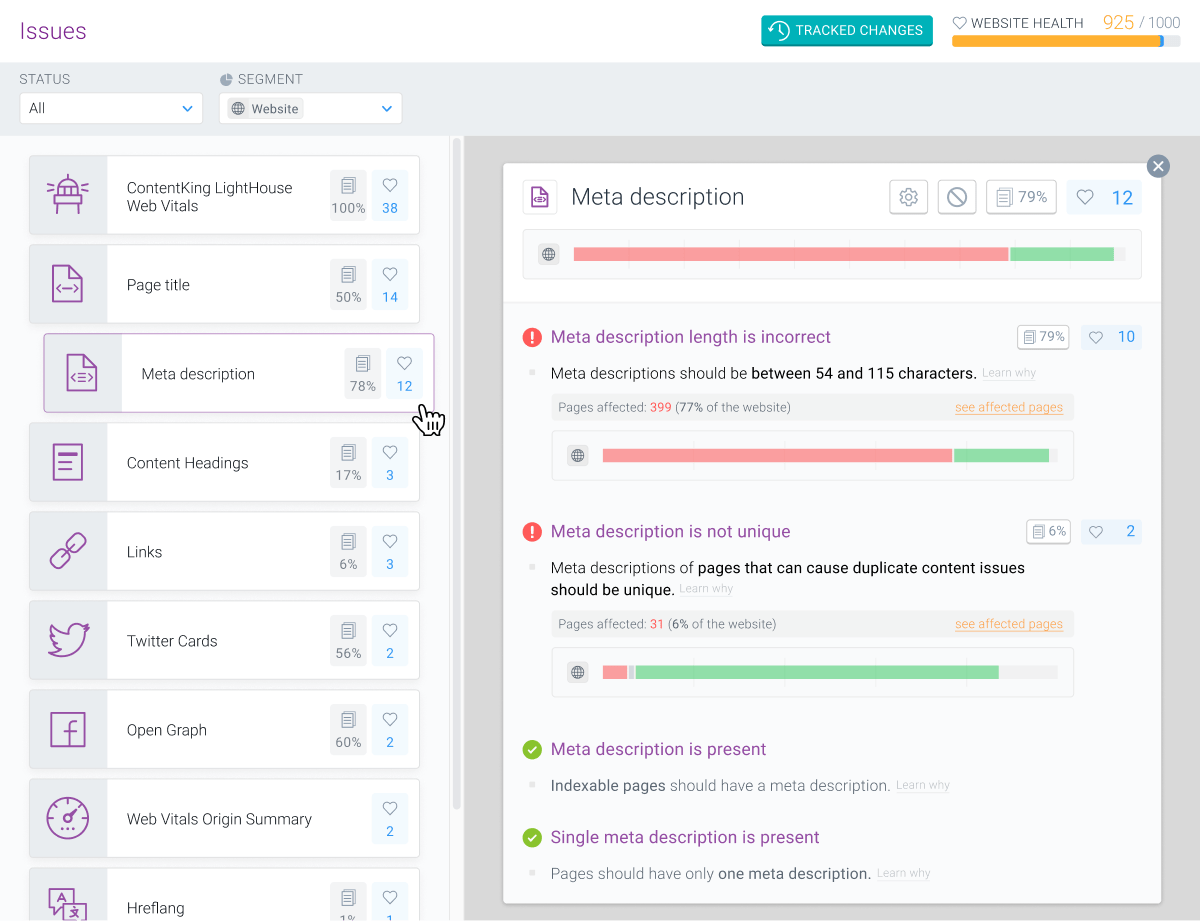Viewport: 1200px width, 921px height.
Task: Open 'Meta description is not unique' issue
Action: pyautogui.click(x=671, y=531)
